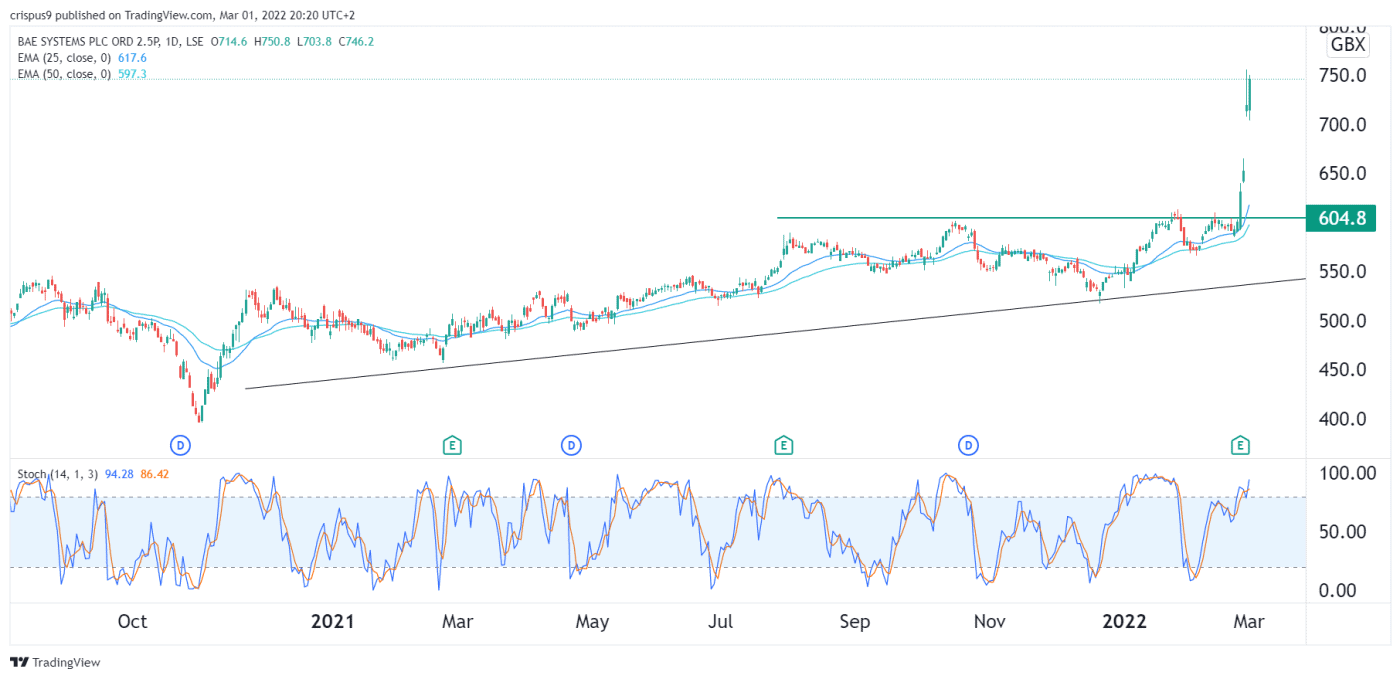This screenshot has height=679, width=1400.
Task: Toggle the Stoch (14, 1, 3) indicator legend
Action: pos(56,473)
